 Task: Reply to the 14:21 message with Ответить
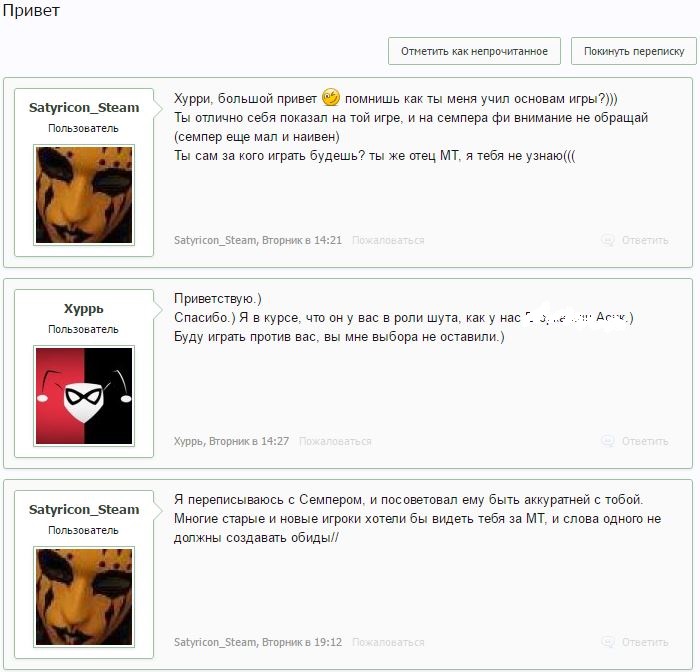click(645, 240)
